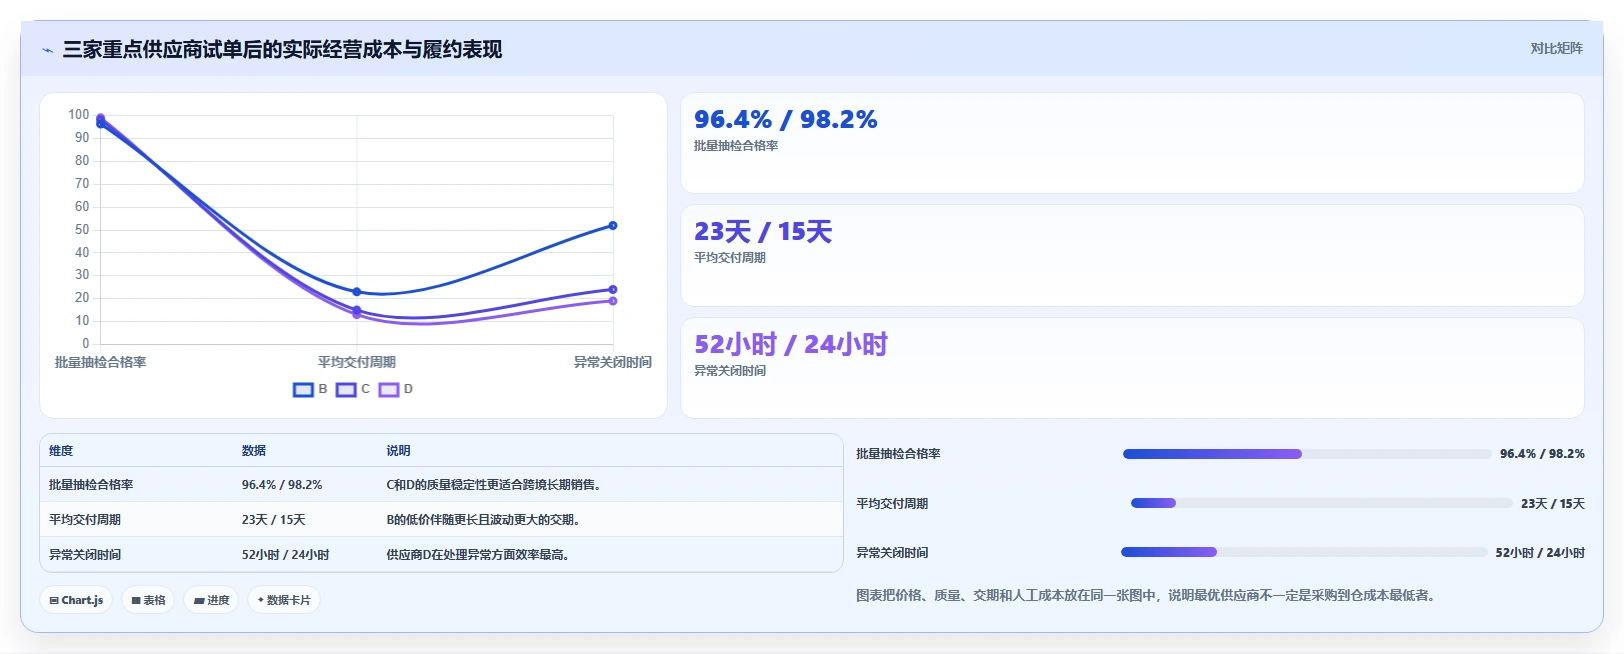The image size is (1624, 654).
Task: Click table cell 96.4% / 98.2%
Action: pyautogui.click(x=282, y=485)
